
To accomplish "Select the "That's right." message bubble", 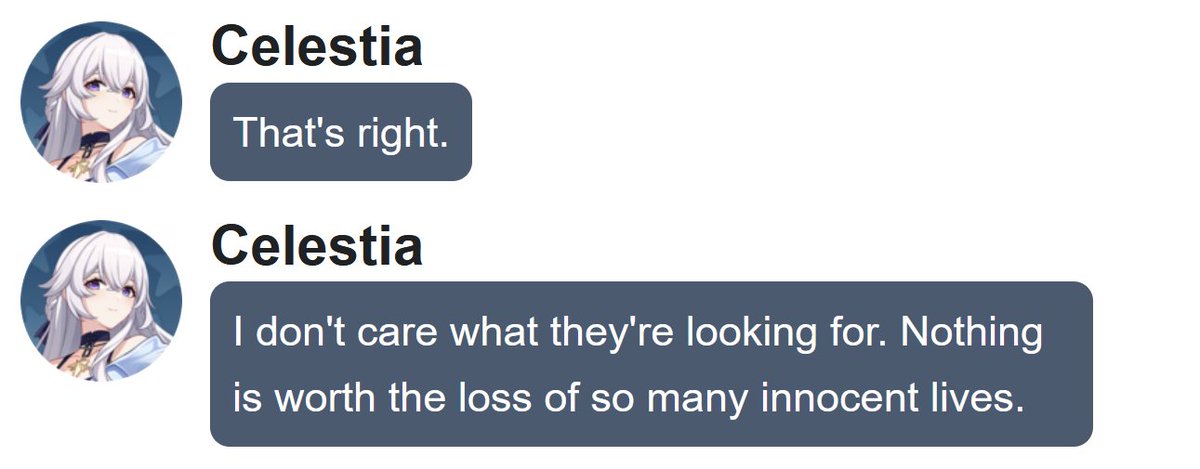I will click(341, 132).
